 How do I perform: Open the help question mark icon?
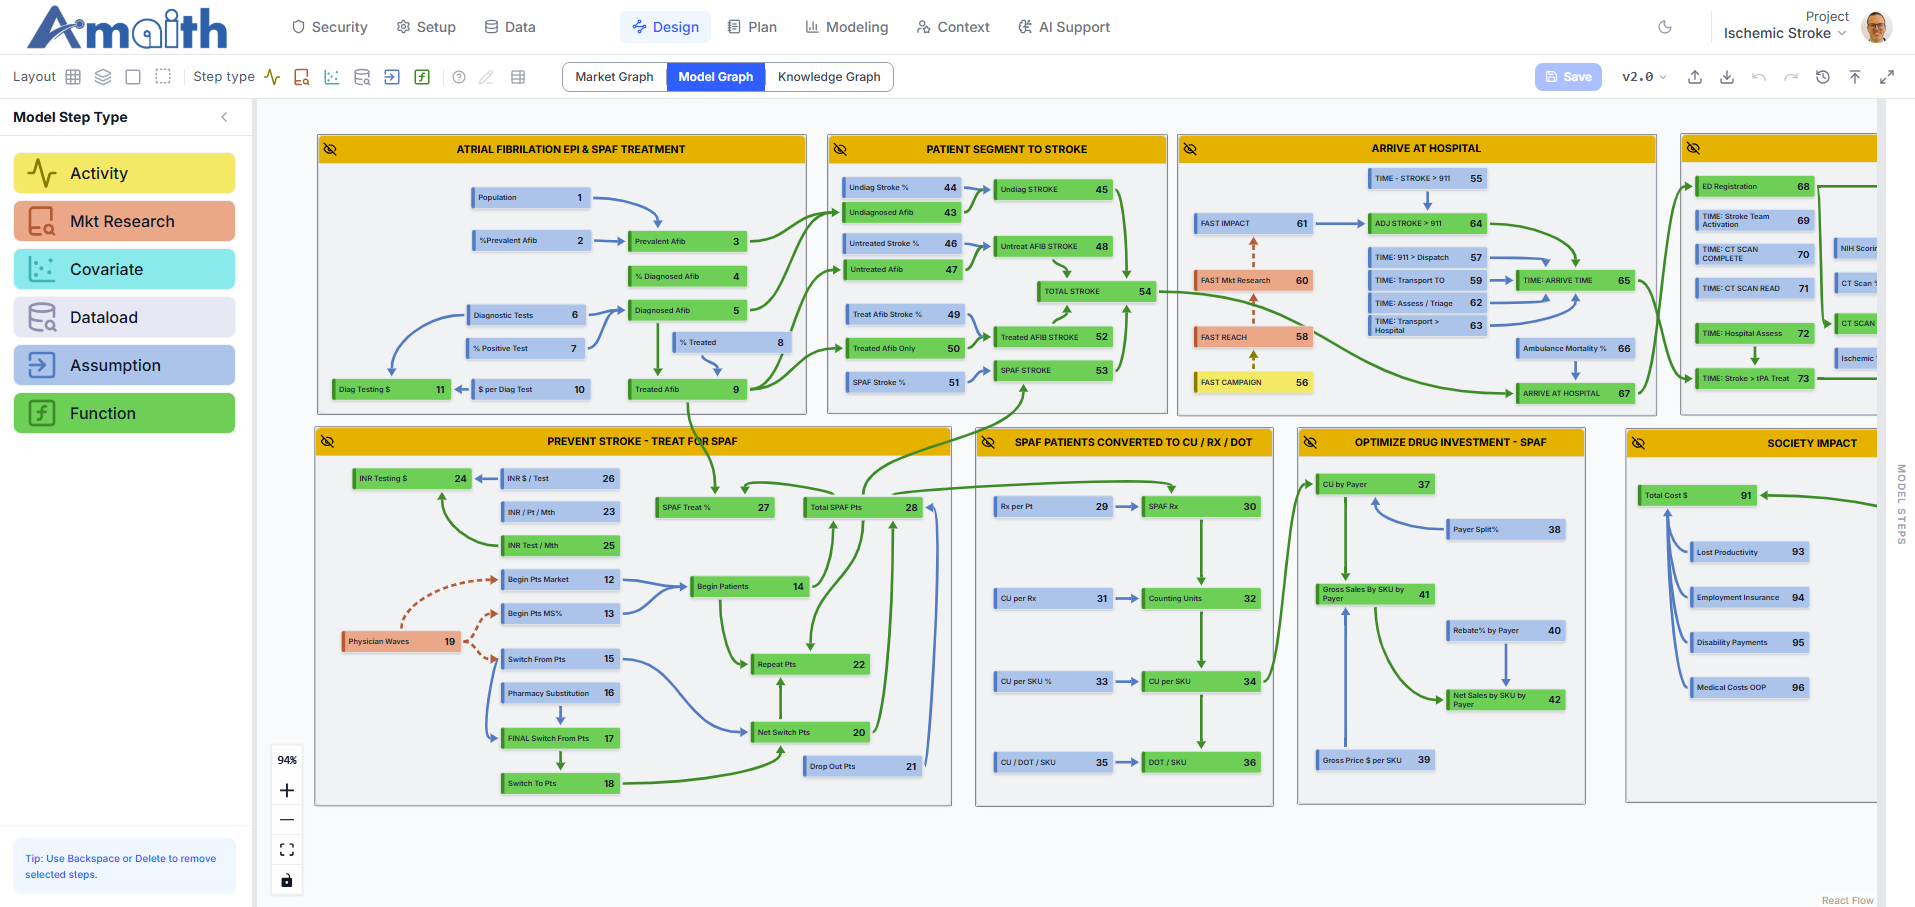coord(459,77)
